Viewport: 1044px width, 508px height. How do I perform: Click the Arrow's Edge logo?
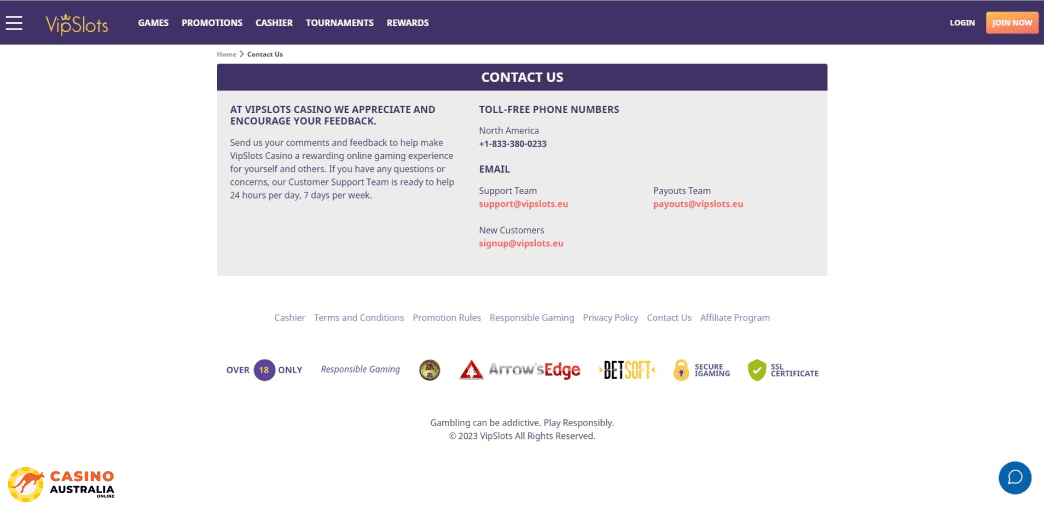coord(519,370)
